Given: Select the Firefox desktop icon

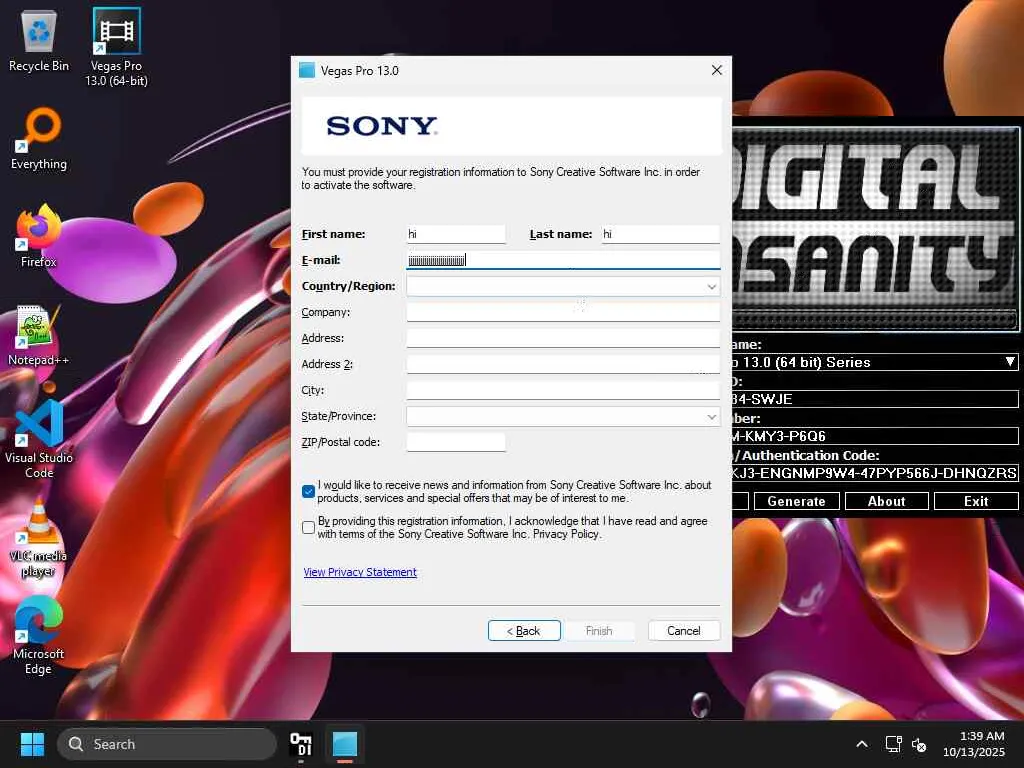Looking at the screenshot, I should (39, 236).
